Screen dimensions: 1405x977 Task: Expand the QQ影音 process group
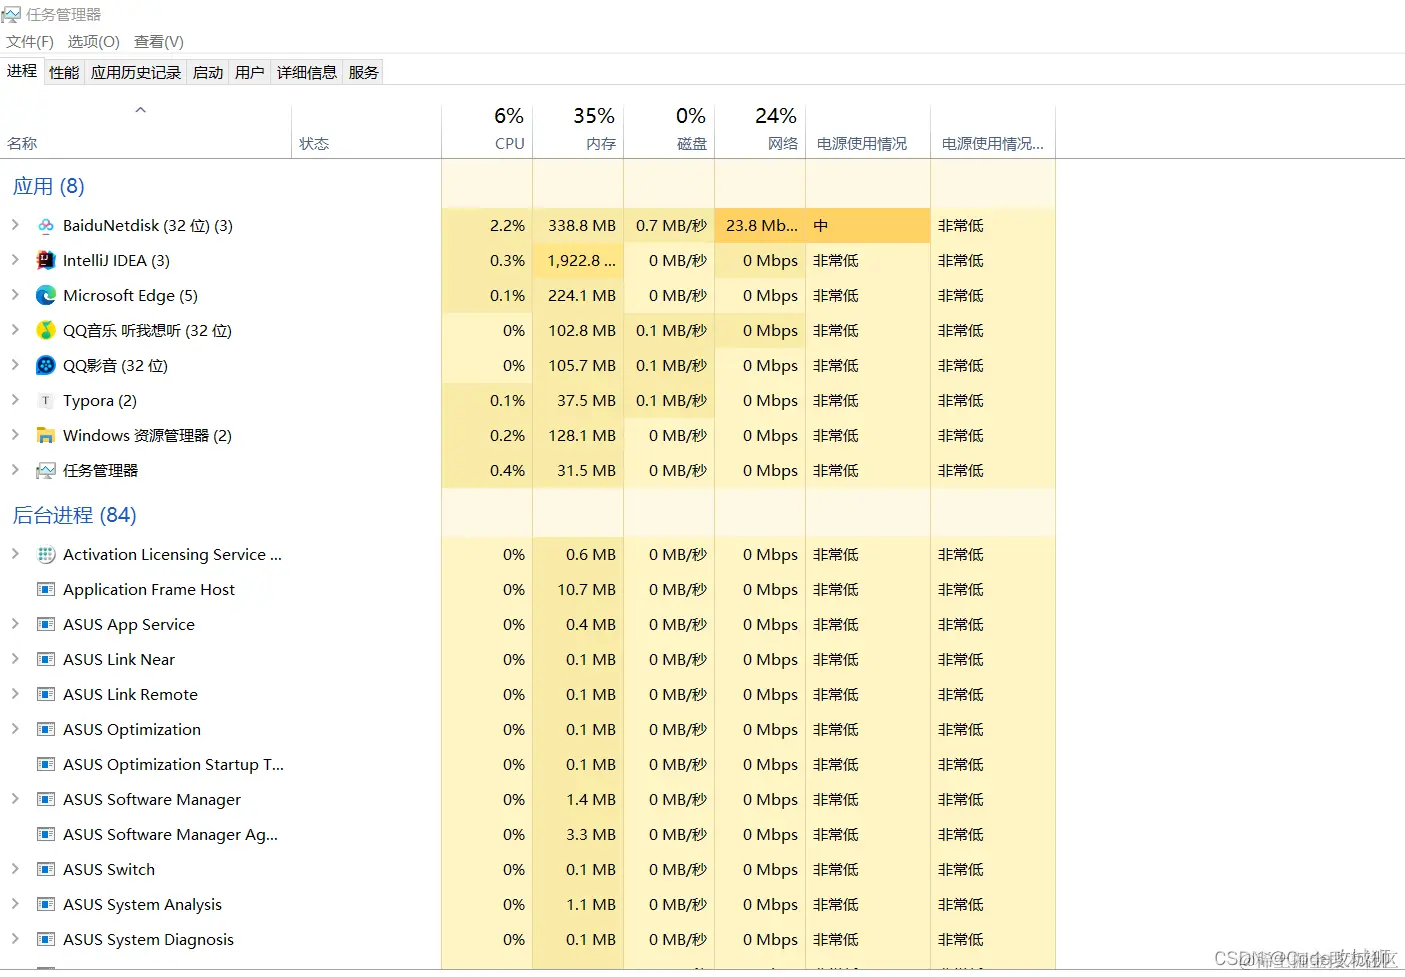(15, 365)
